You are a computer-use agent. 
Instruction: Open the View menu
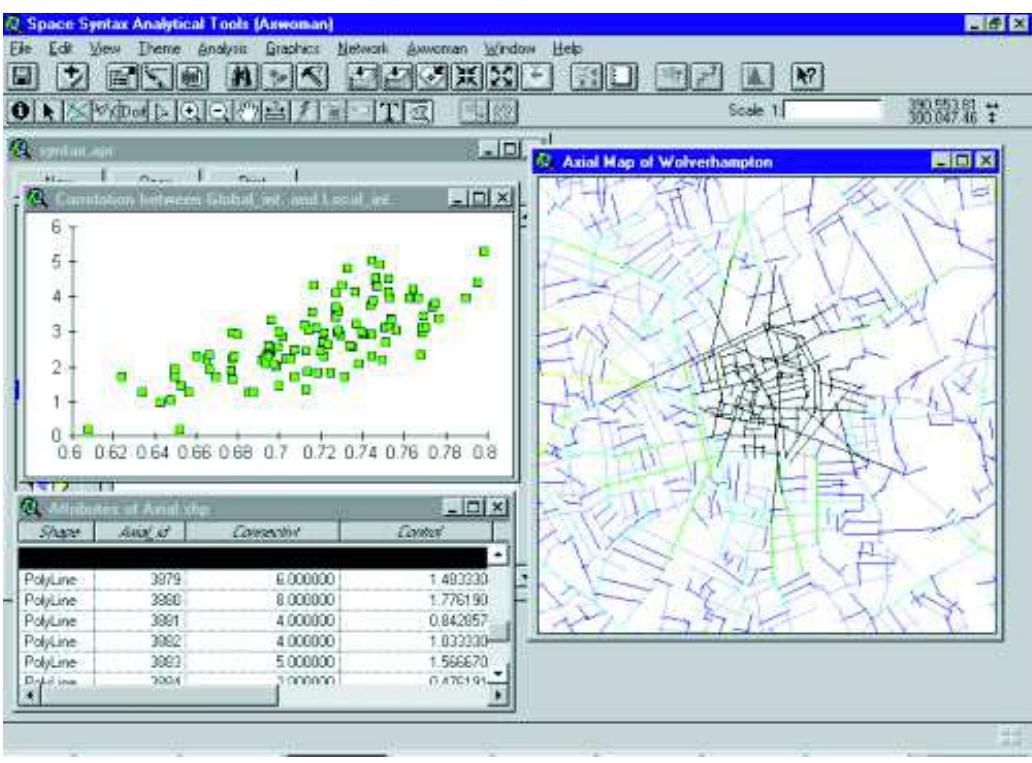click(x=105, y=49)
